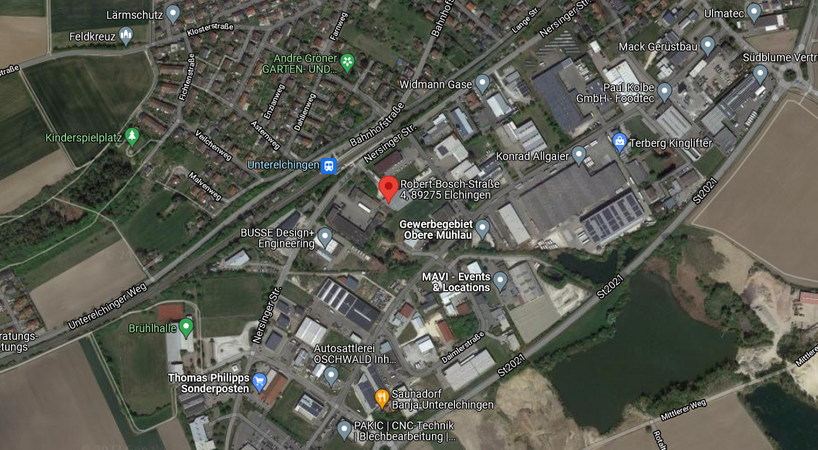Click the Saunadorf Banja restaurant marker
The image size is (818, 450).
382,399
